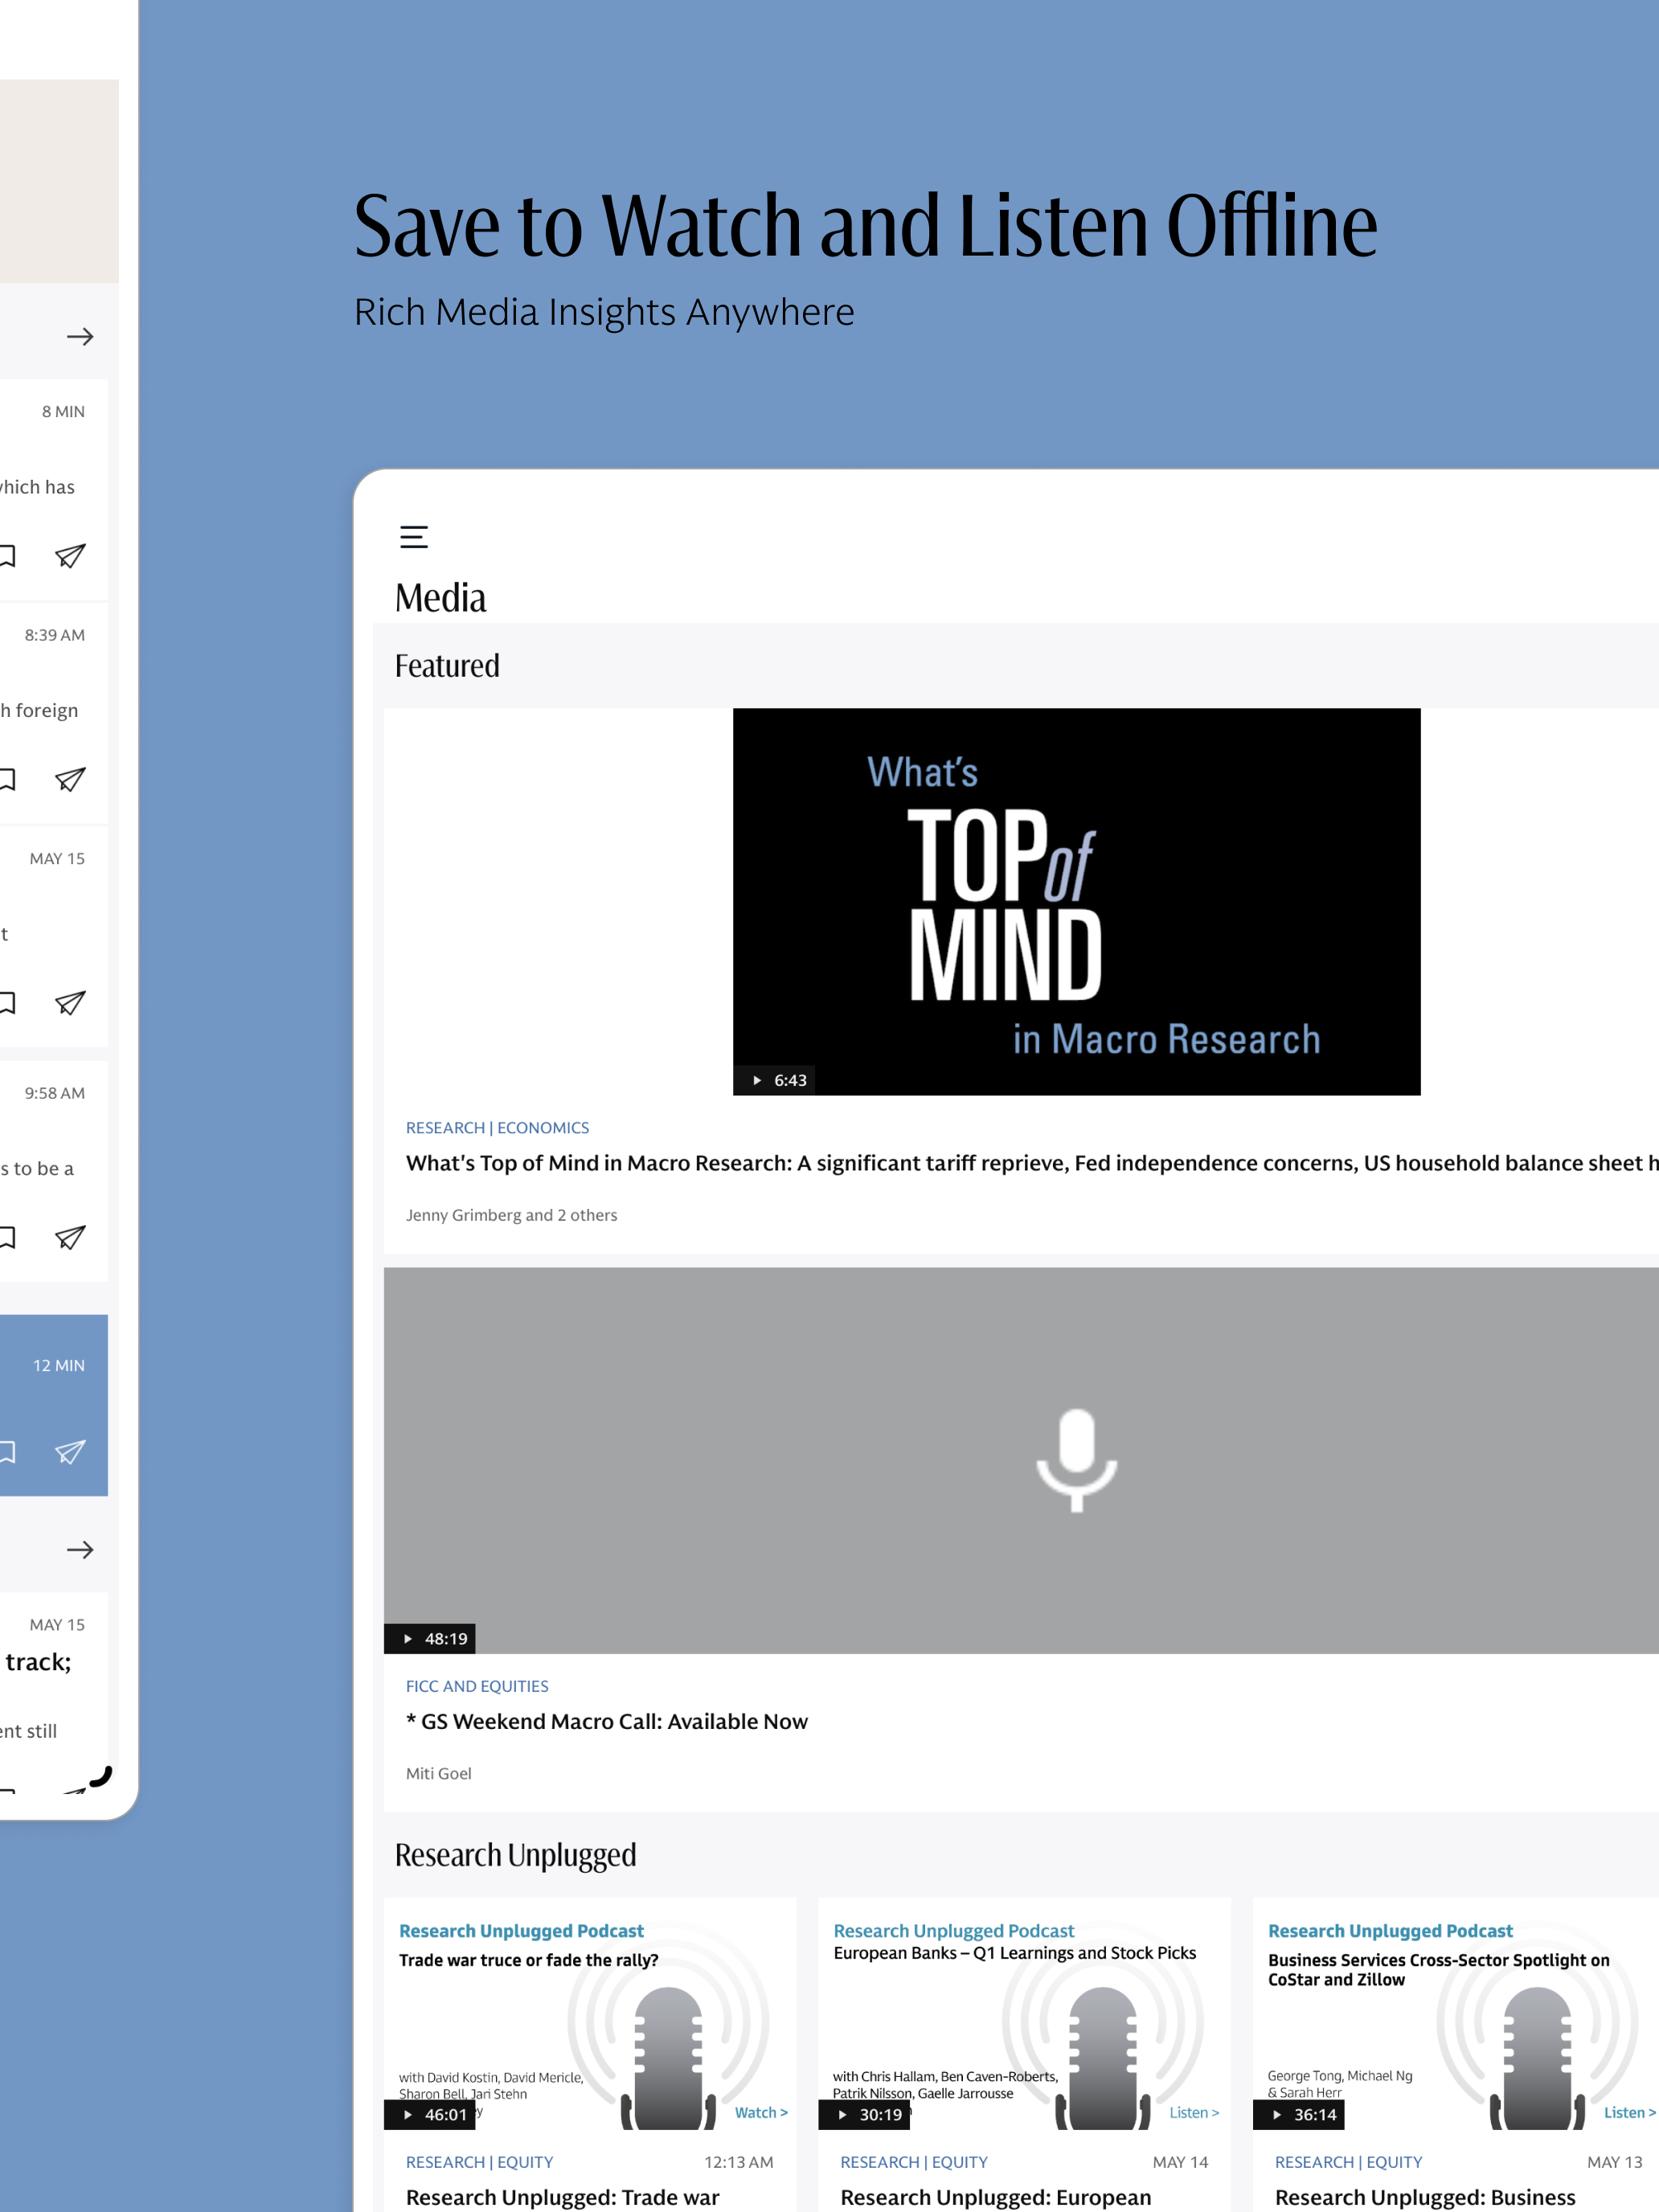Open the RESEARCH | ECONOMICS category link
Screen dimensions: 1659x2212
(497, 1128)
